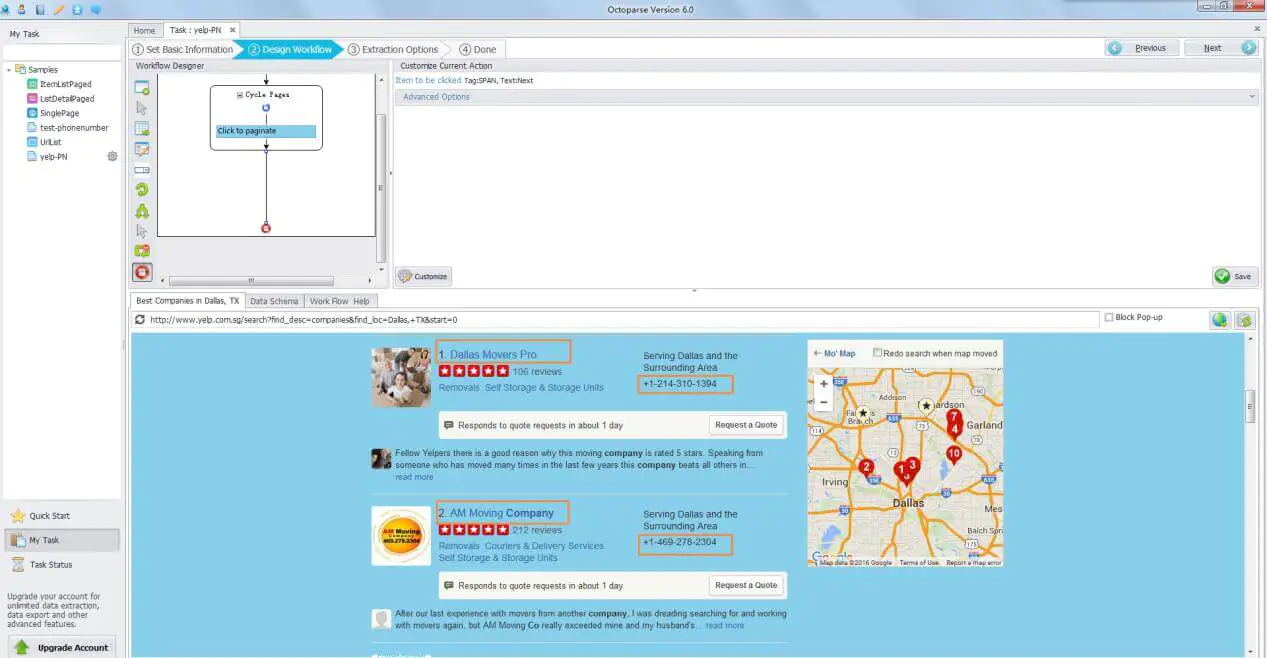Click the blue loop icon under Cycle Pages
Screen dimensions: 1267x658
click(266, 107)
